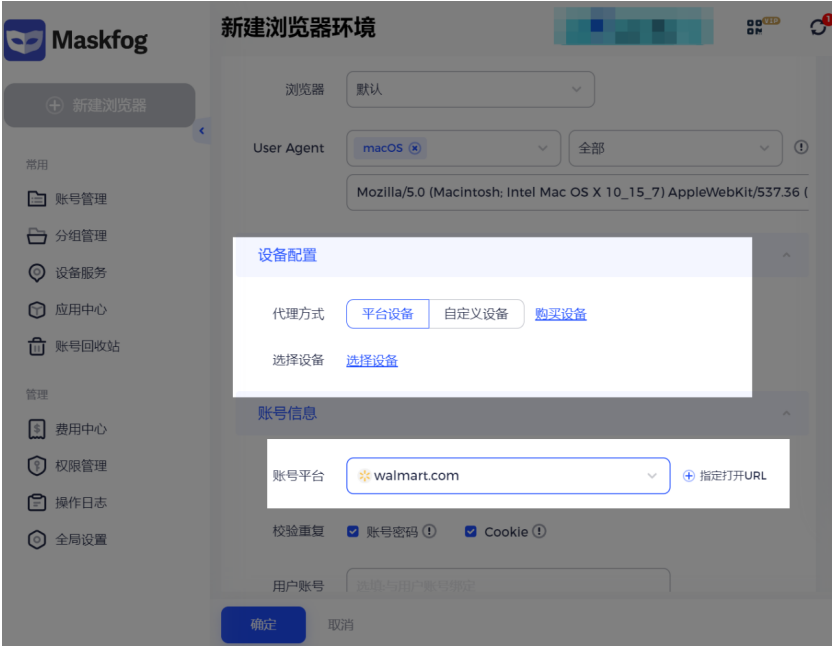Open 操作日志 page
Screen dimensions: 832x646
click(81, 503)
